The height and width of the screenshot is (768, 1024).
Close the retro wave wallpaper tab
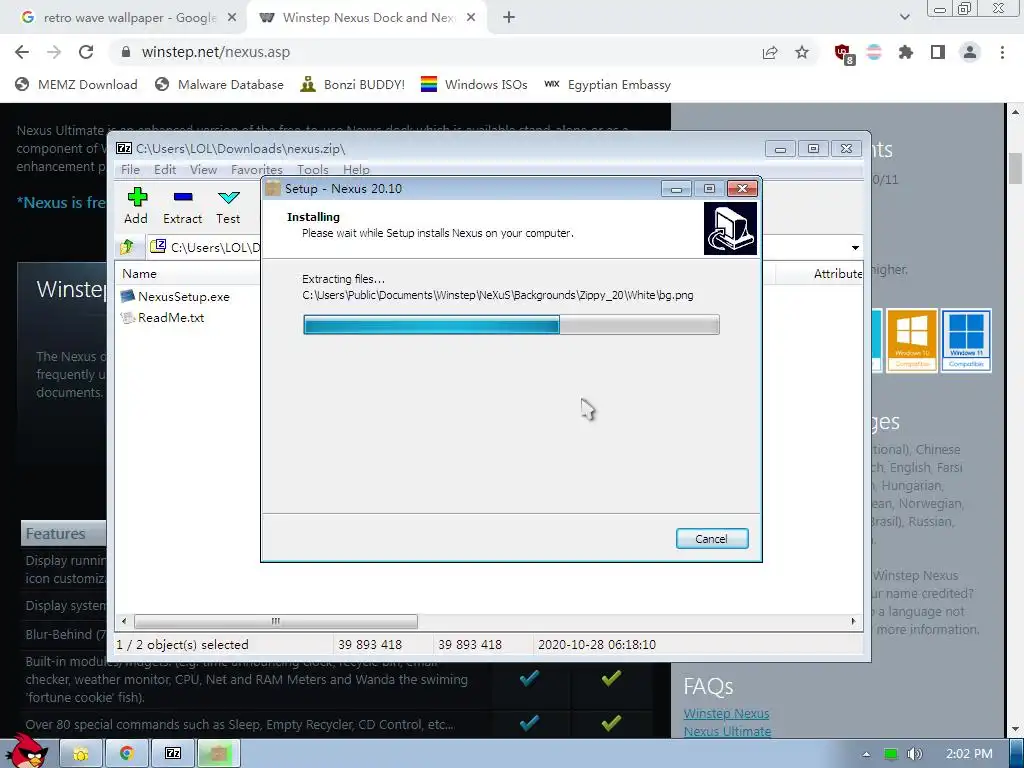click(x=231, y=18)
